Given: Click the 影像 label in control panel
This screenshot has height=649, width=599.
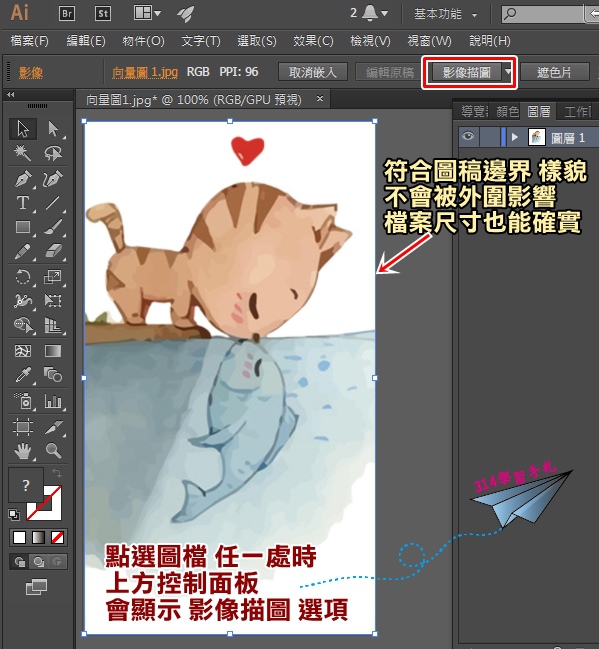Looking at the screenshot, I should 31,73.
